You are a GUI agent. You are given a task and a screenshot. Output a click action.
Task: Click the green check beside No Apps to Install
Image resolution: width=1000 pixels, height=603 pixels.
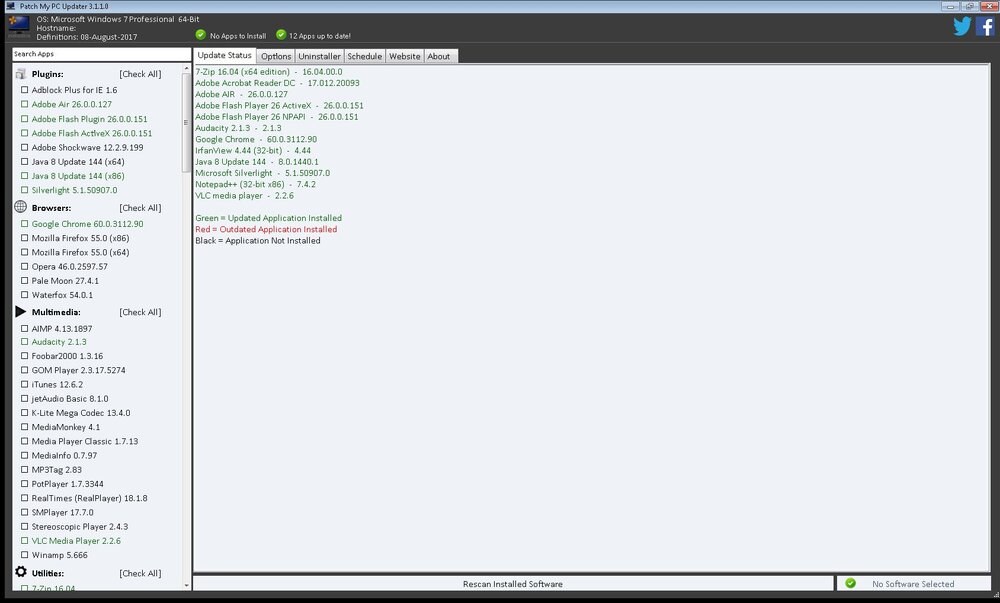[x=201, y=34]
